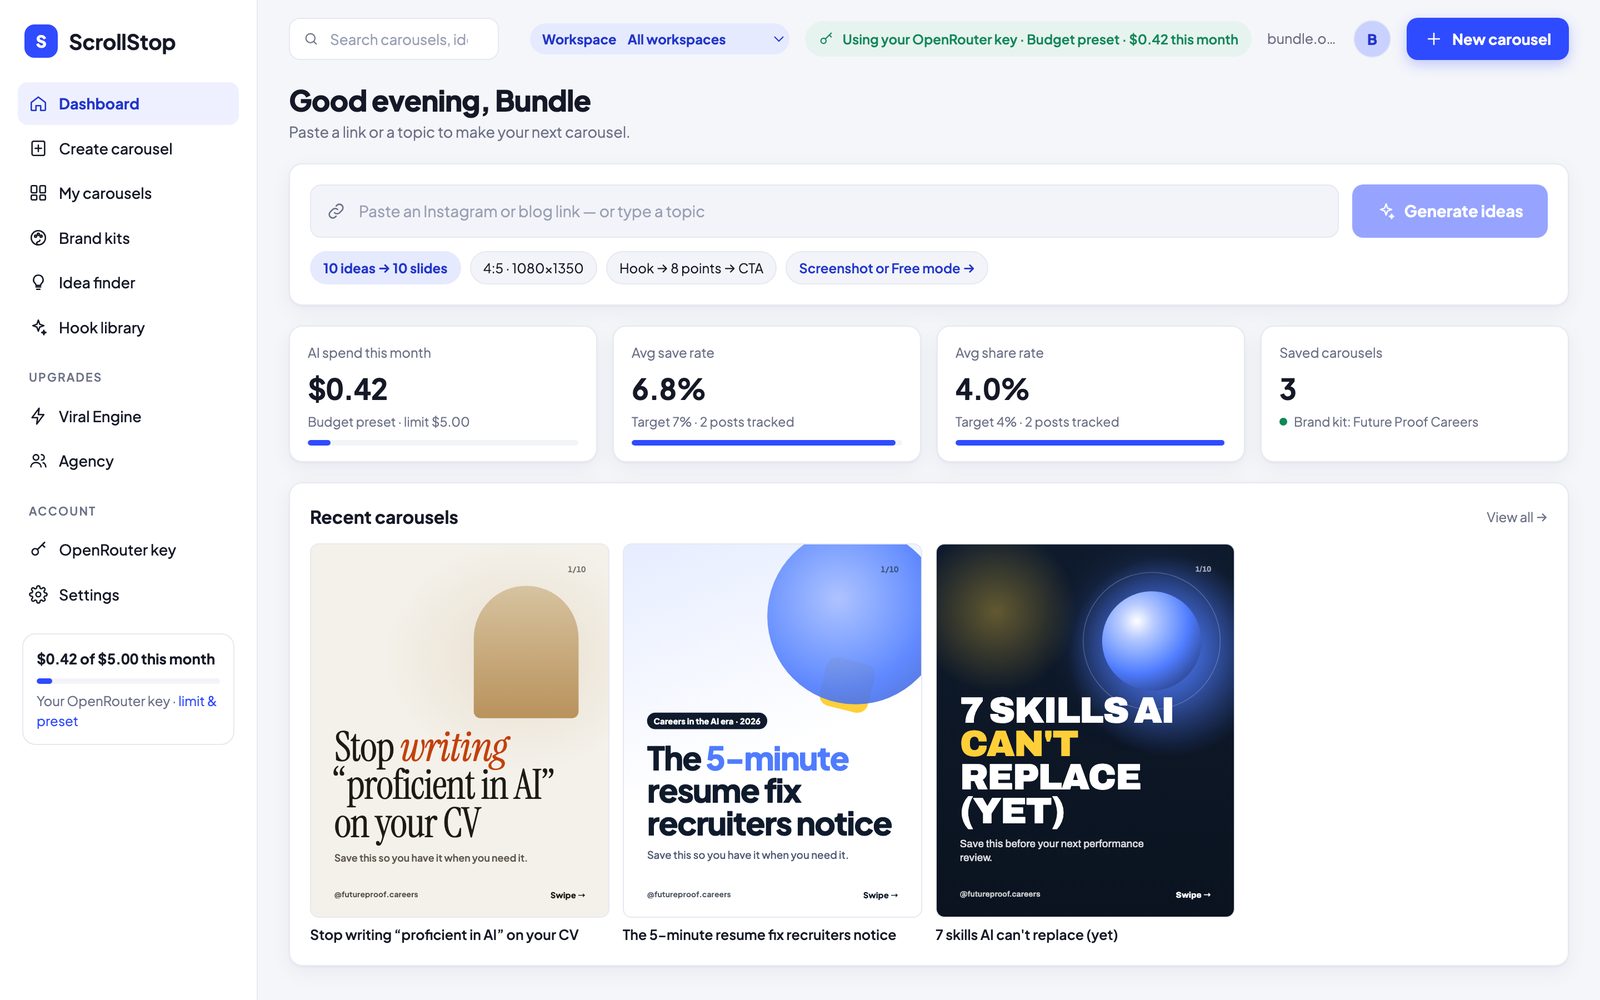
Task: Click the Avg share rate stat card
Action: [1090, 394]
